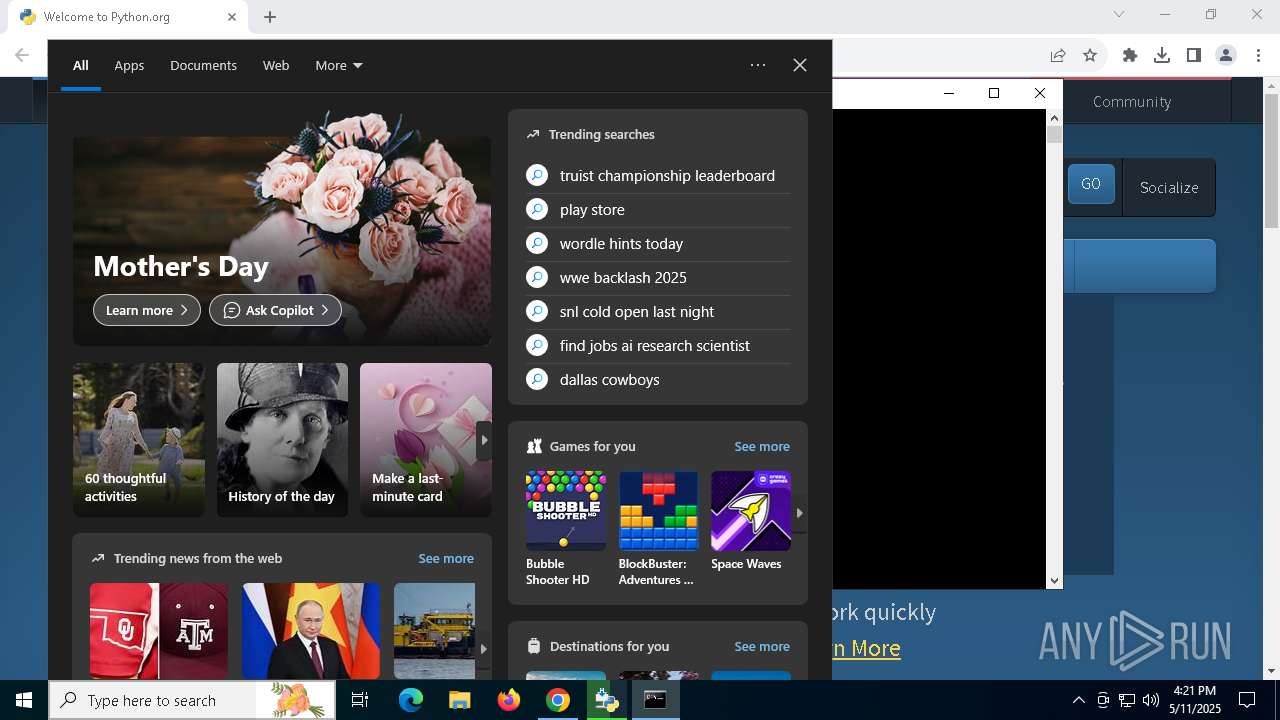Image resolution: width=1280 pixels, height=720 pixels.
Task: Open Make a last-minute card tile
Action: [x=426, y=440]
